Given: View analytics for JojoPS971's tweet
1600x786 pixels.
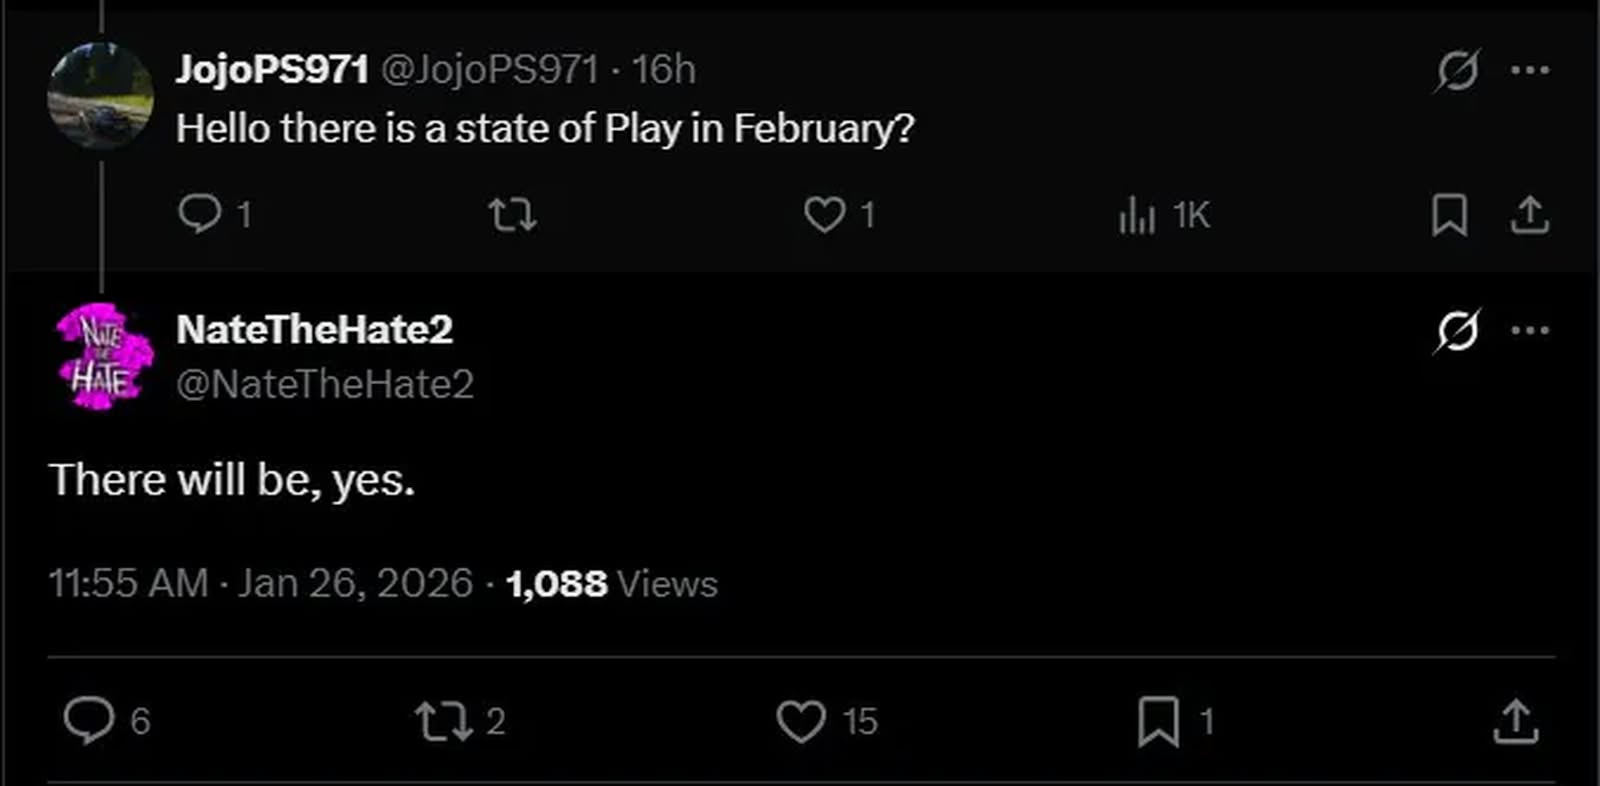Looking at the screenshot, I should point(1137,214).
